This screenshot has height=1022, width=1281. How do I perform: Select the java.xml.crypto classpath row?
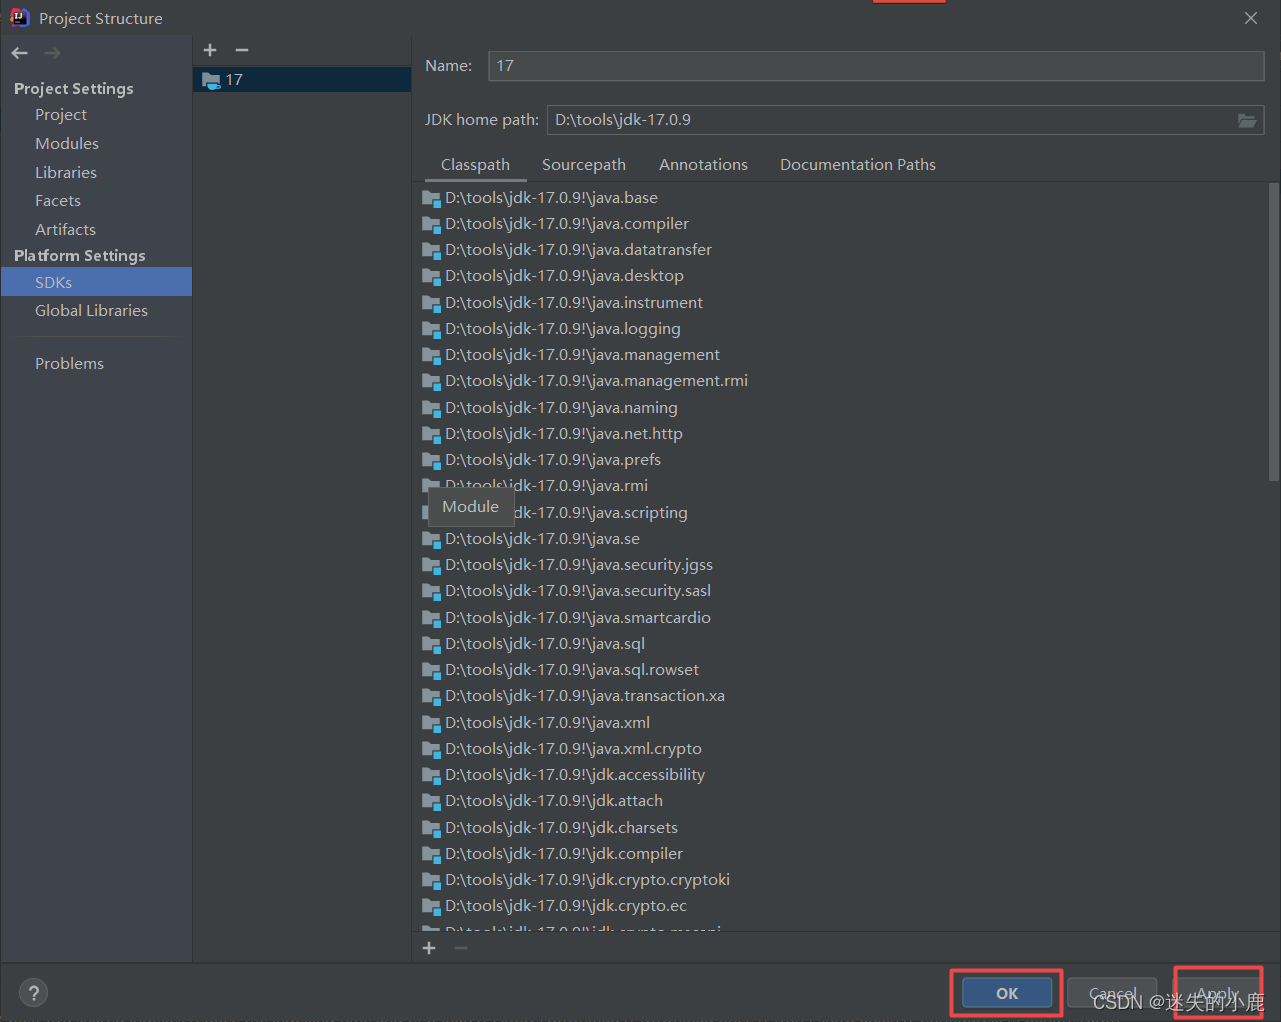tap(840, 749)
